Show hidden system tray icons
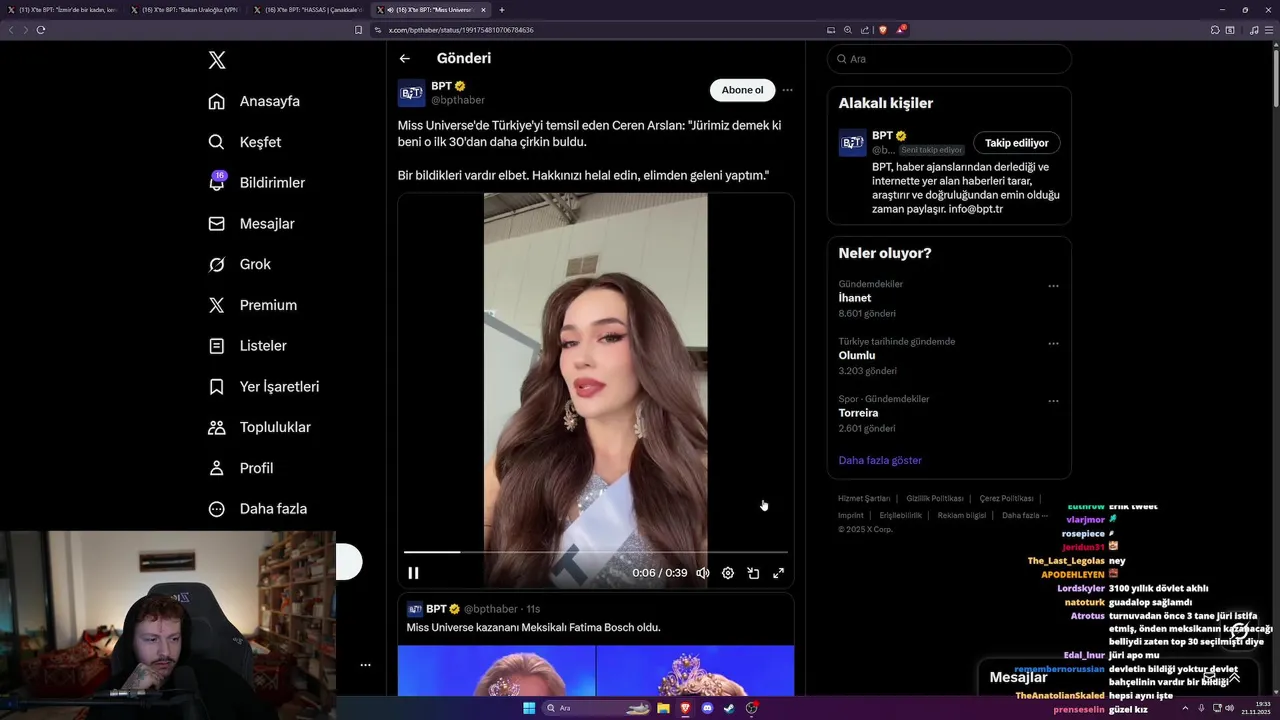1280x720 pixels. 1185,708
